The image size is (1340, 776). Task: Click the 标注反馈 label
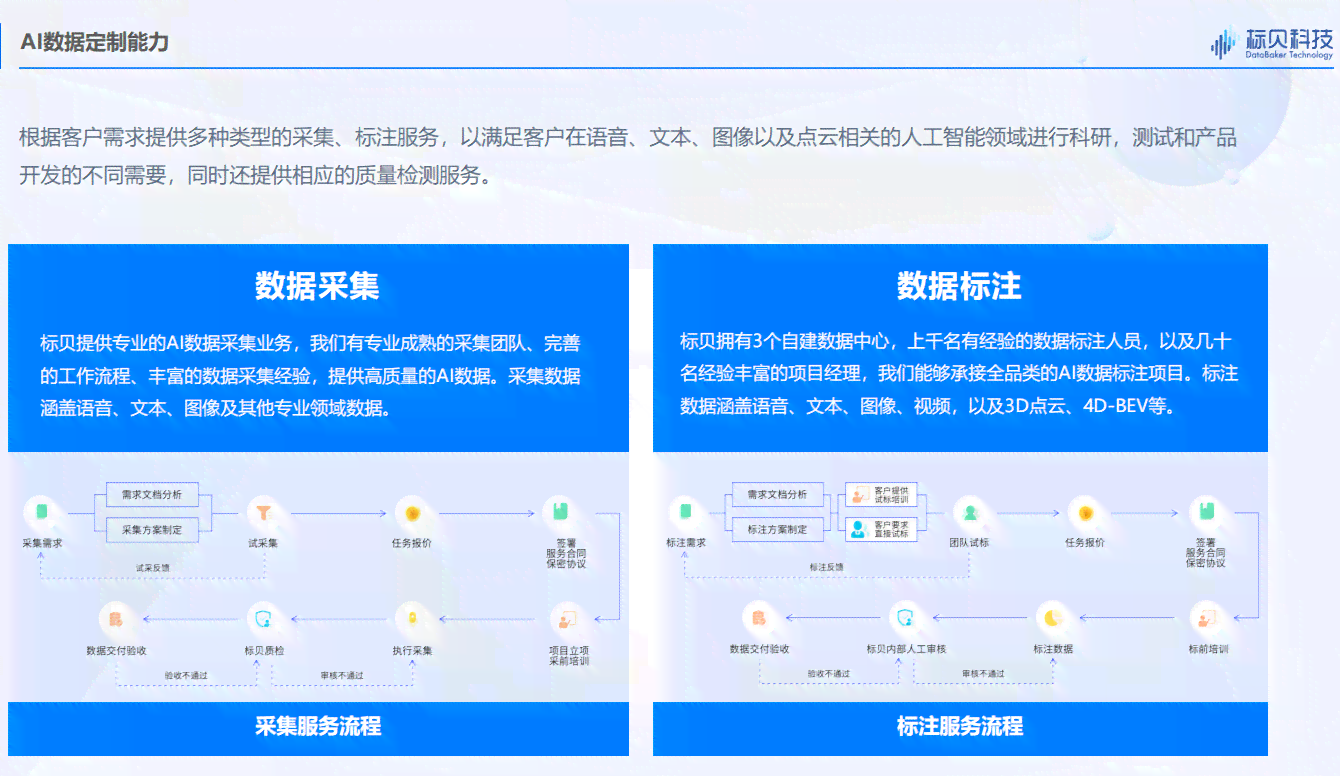coord(826,566)
